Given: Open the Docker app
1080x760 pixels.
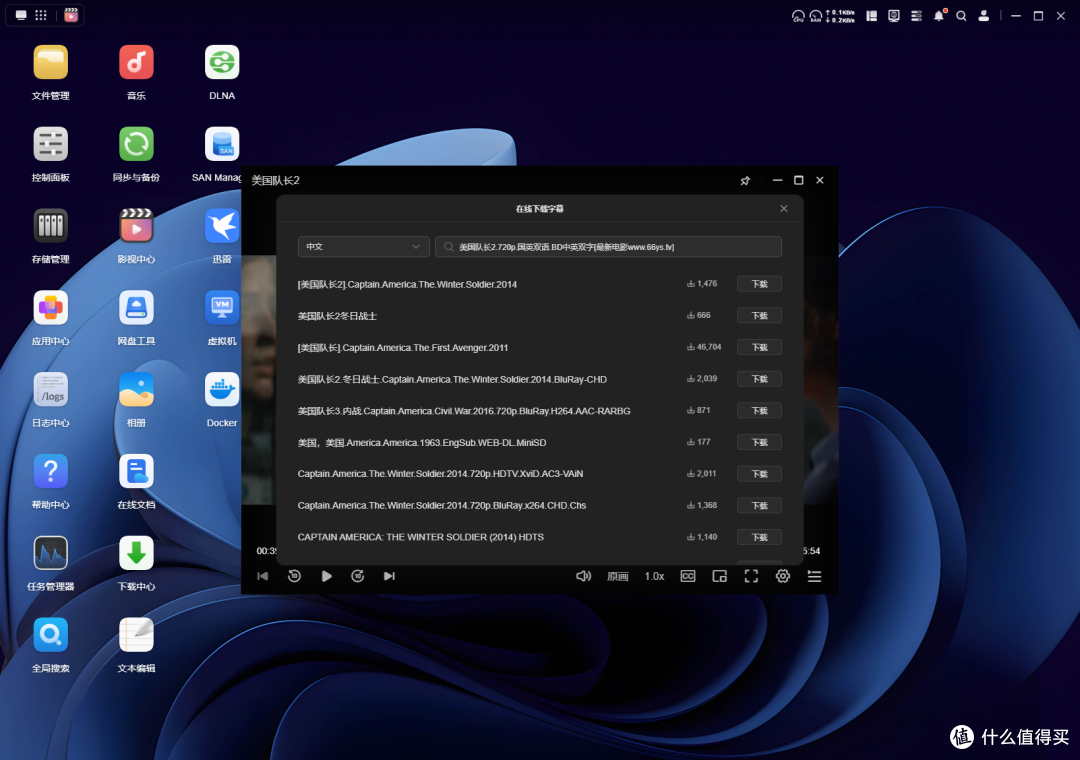Looking at the screenshot, I should pos(222,390).
